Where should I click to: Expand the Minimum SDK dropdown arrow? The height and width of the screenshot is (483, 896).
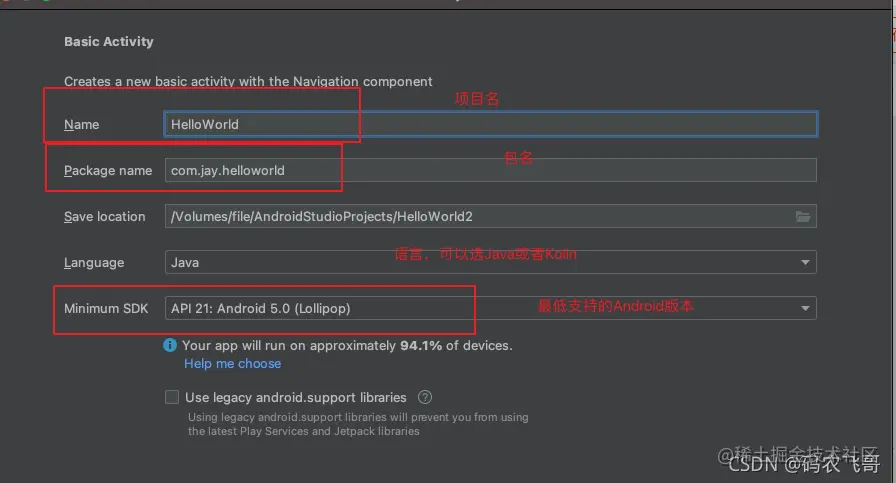[805, 309]
